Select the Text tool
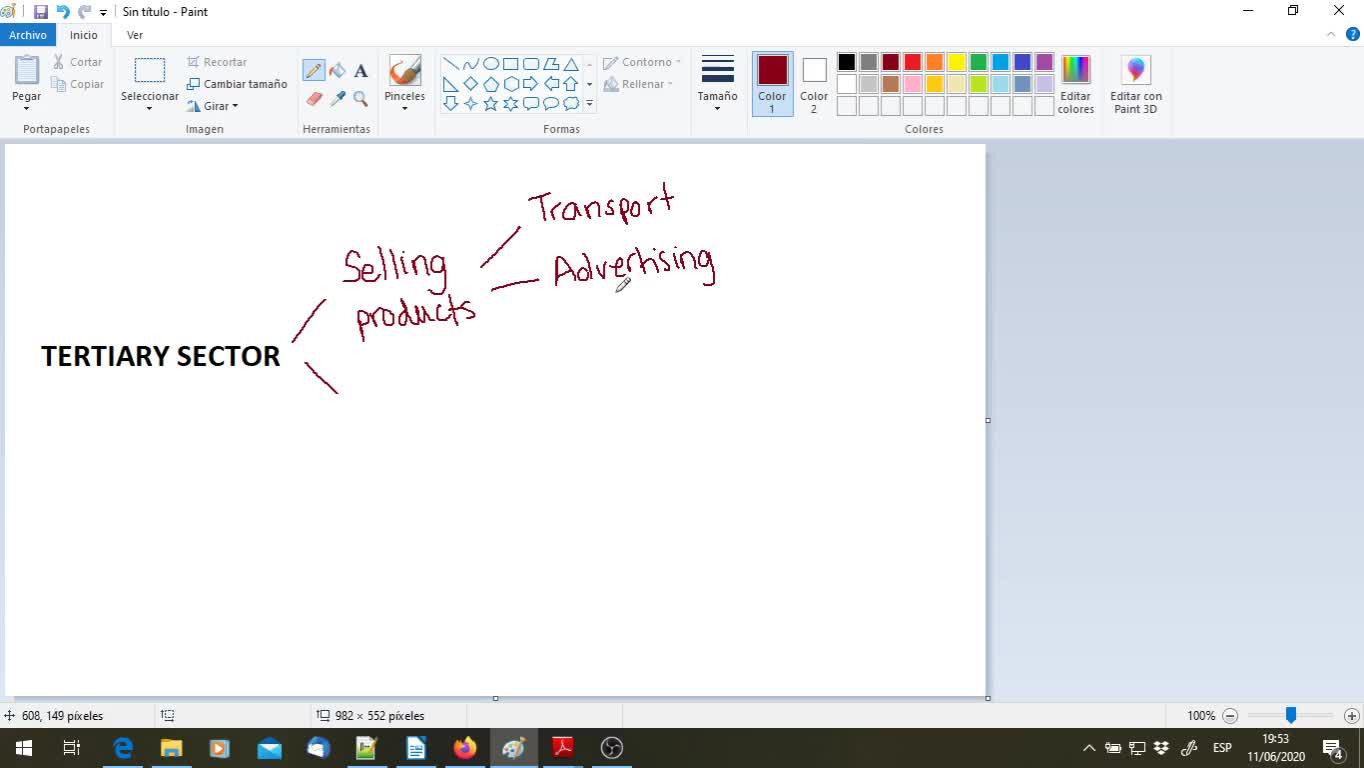 click(360, 71)
